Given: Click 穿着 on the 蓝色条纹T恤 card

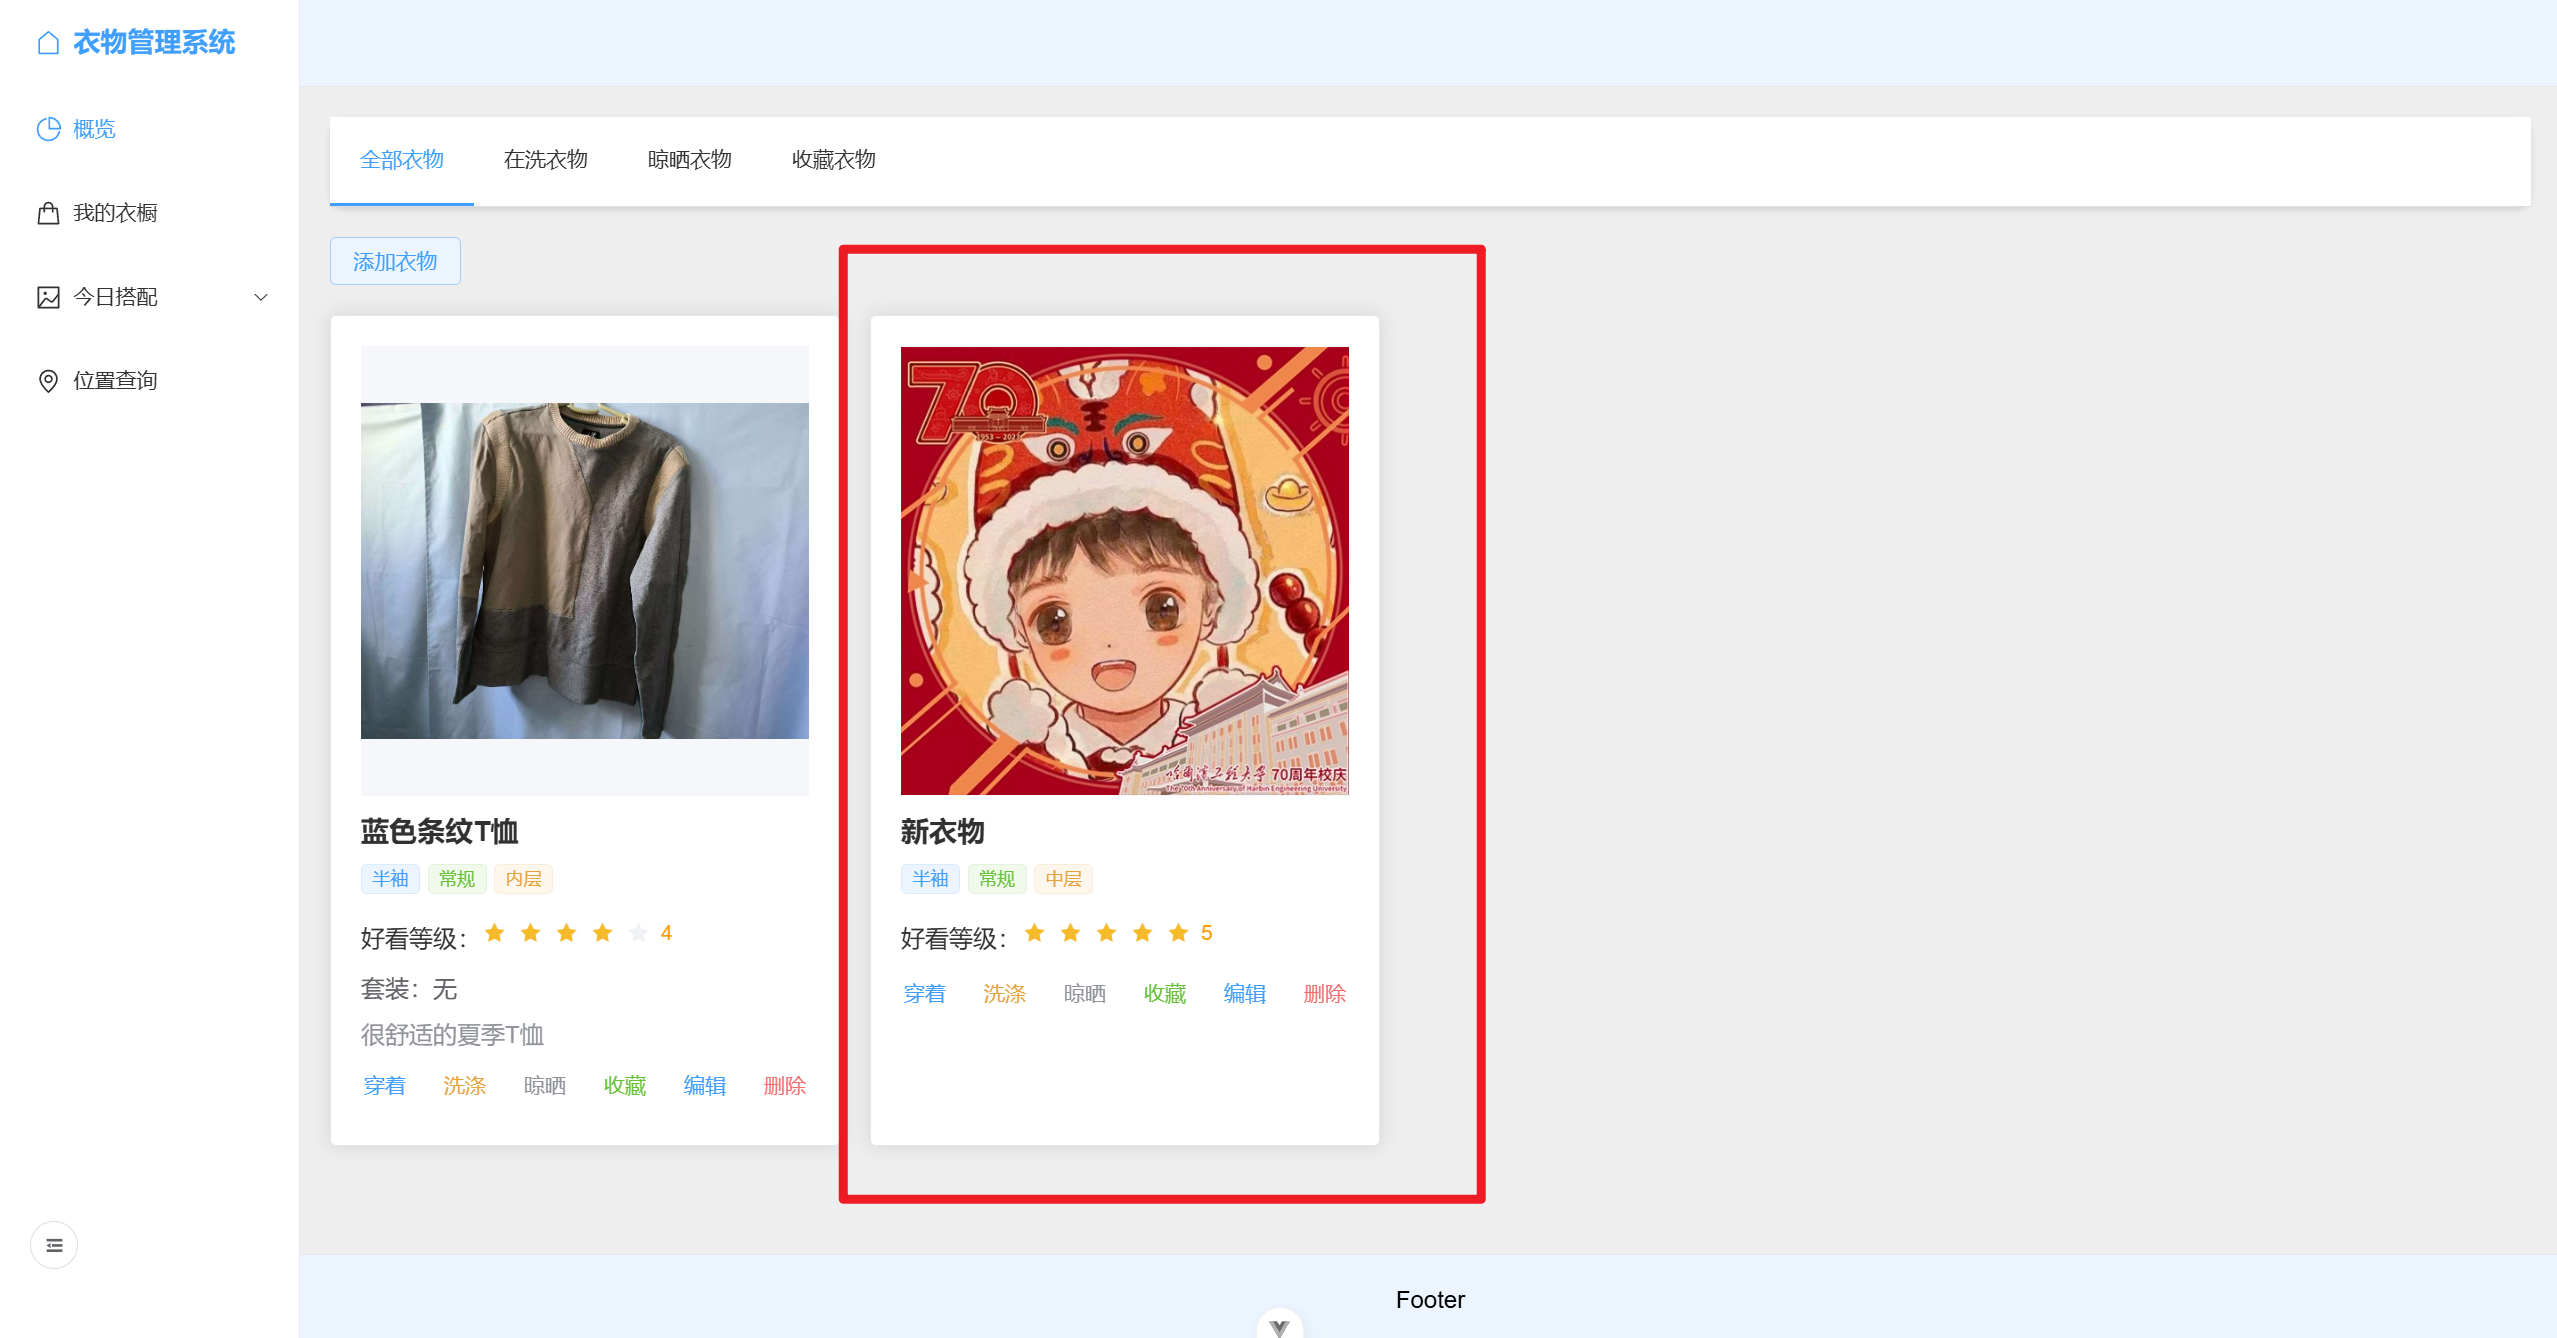Looking at the screenshot, I should [384, 1086].
